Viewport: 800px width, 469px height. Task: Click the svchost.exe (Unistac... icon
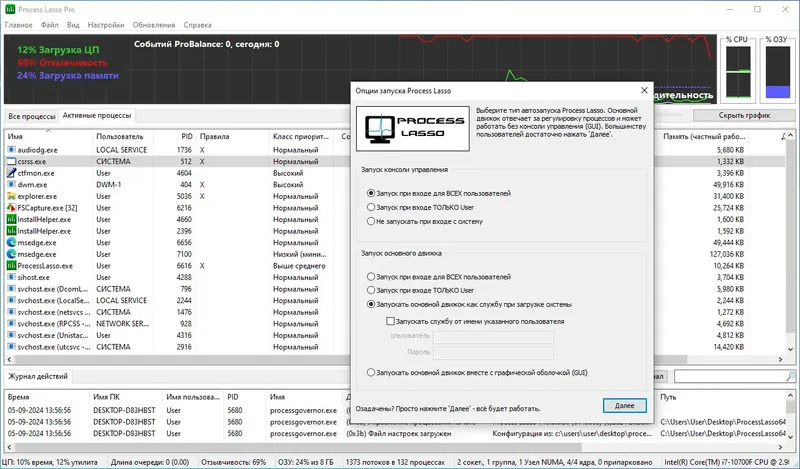11,335
